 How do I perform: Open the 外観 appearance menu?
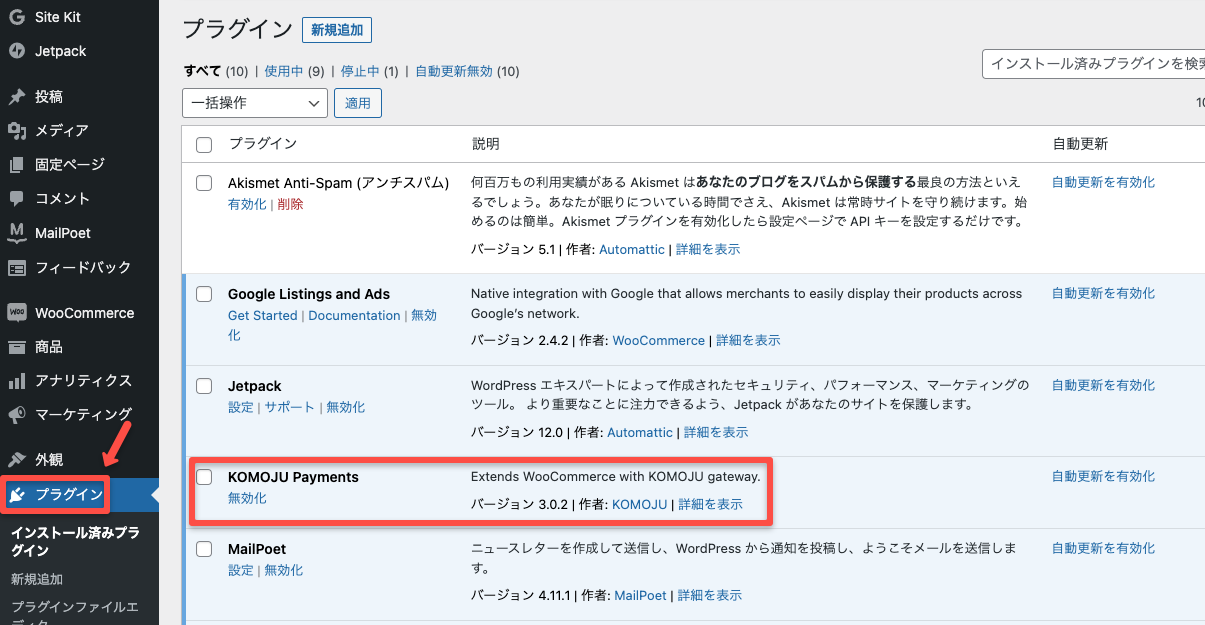click(49, 460)
